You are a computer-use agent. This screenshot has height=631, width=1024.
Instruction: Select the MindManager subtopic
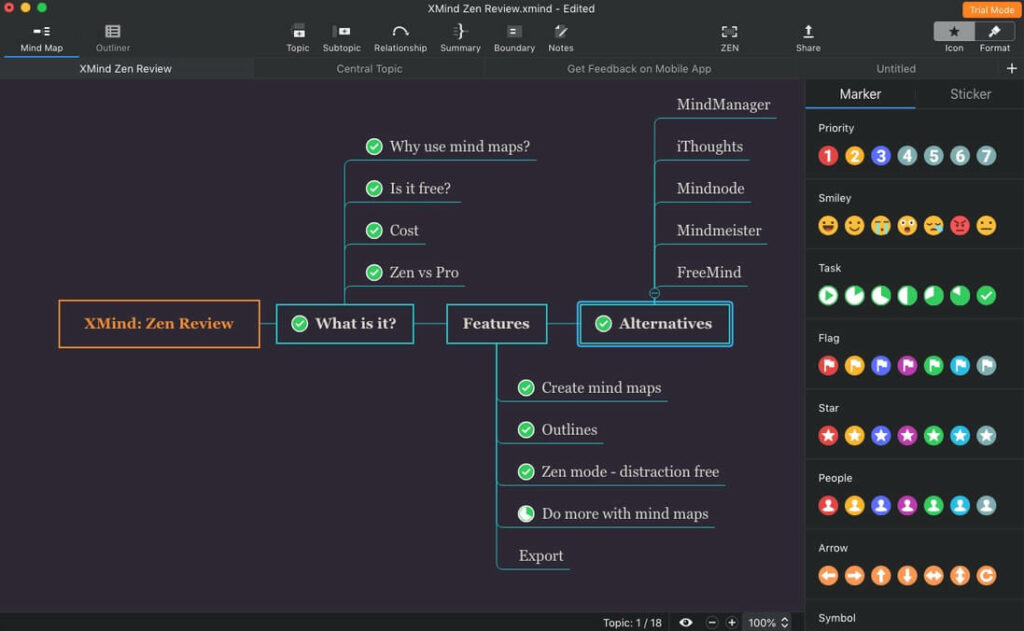click(x=723, y=105)
